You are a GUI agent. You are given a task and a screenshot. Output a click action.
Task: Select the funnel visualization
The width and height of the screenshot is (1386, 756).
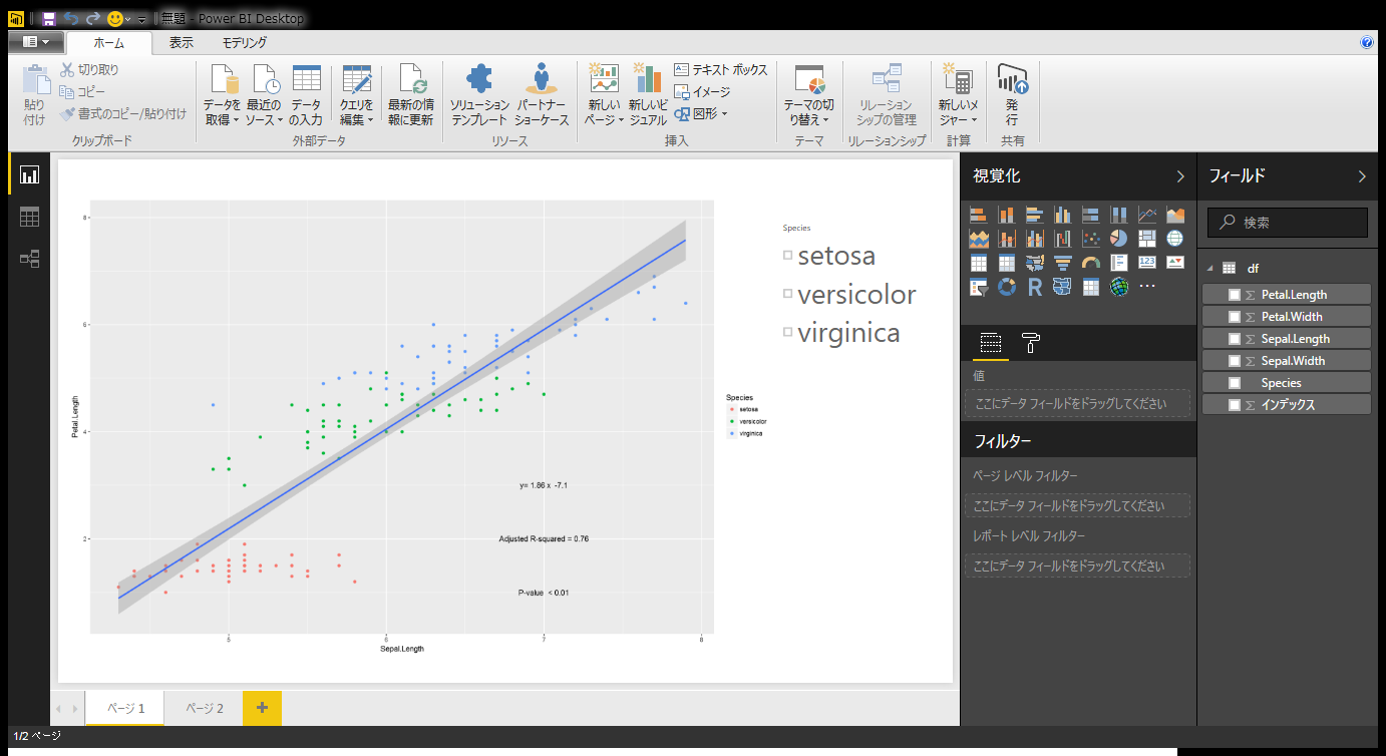1063,262
